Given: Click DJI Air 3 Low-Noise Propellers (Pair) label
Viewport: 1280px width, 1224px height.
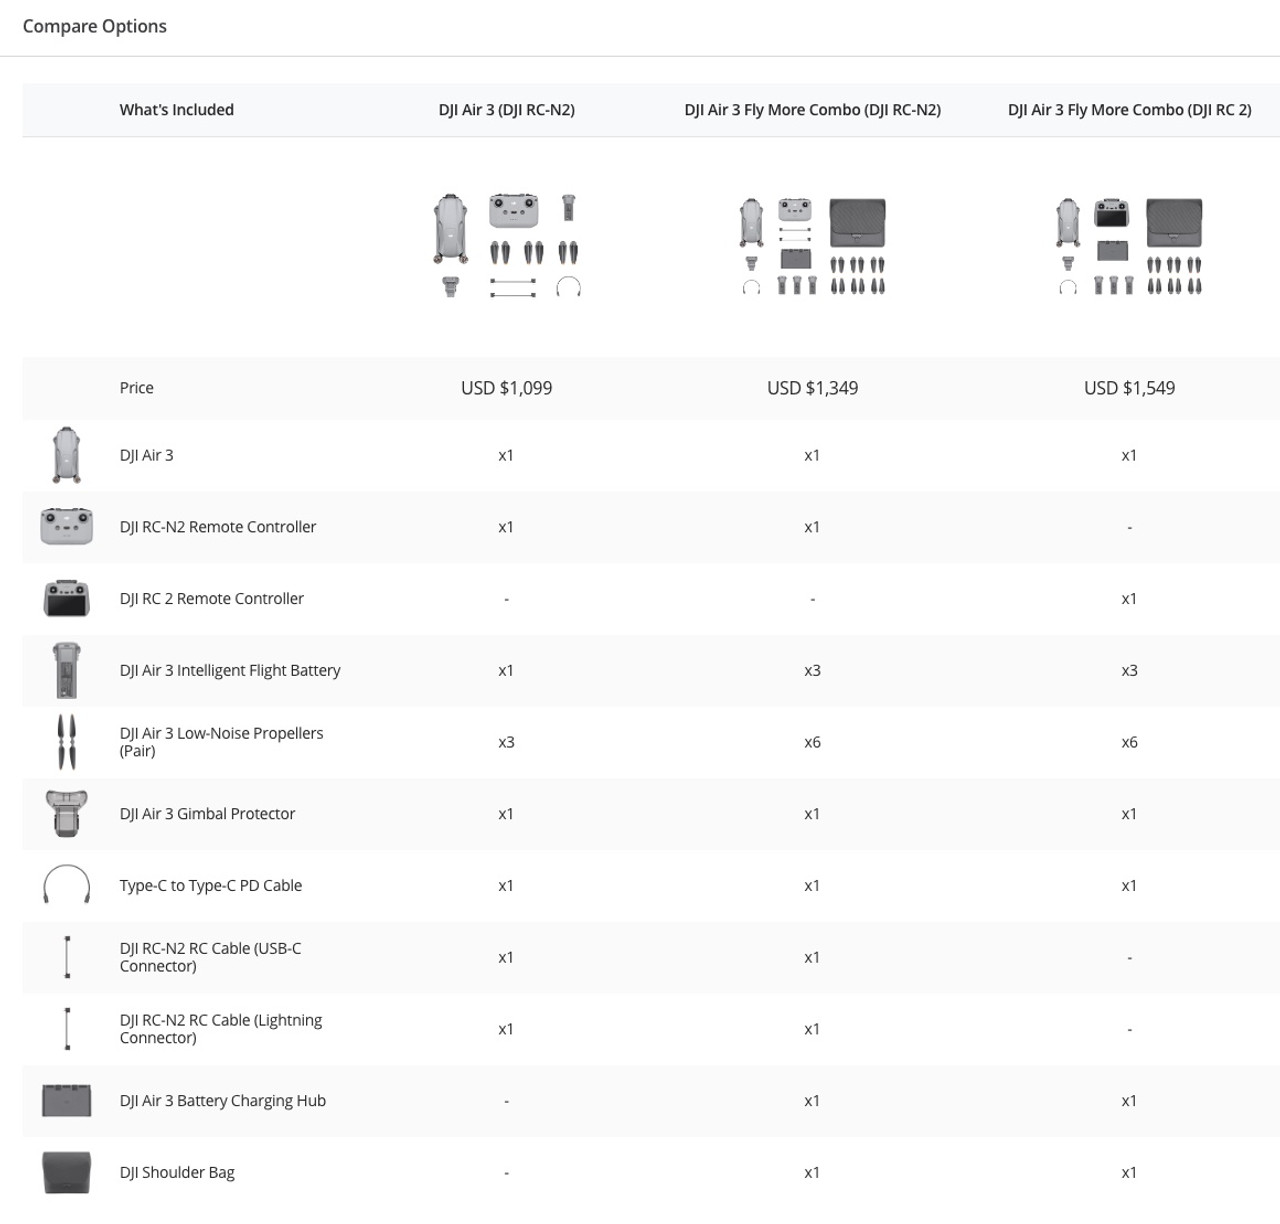Looking at the screenshot, I should (222, 742).
